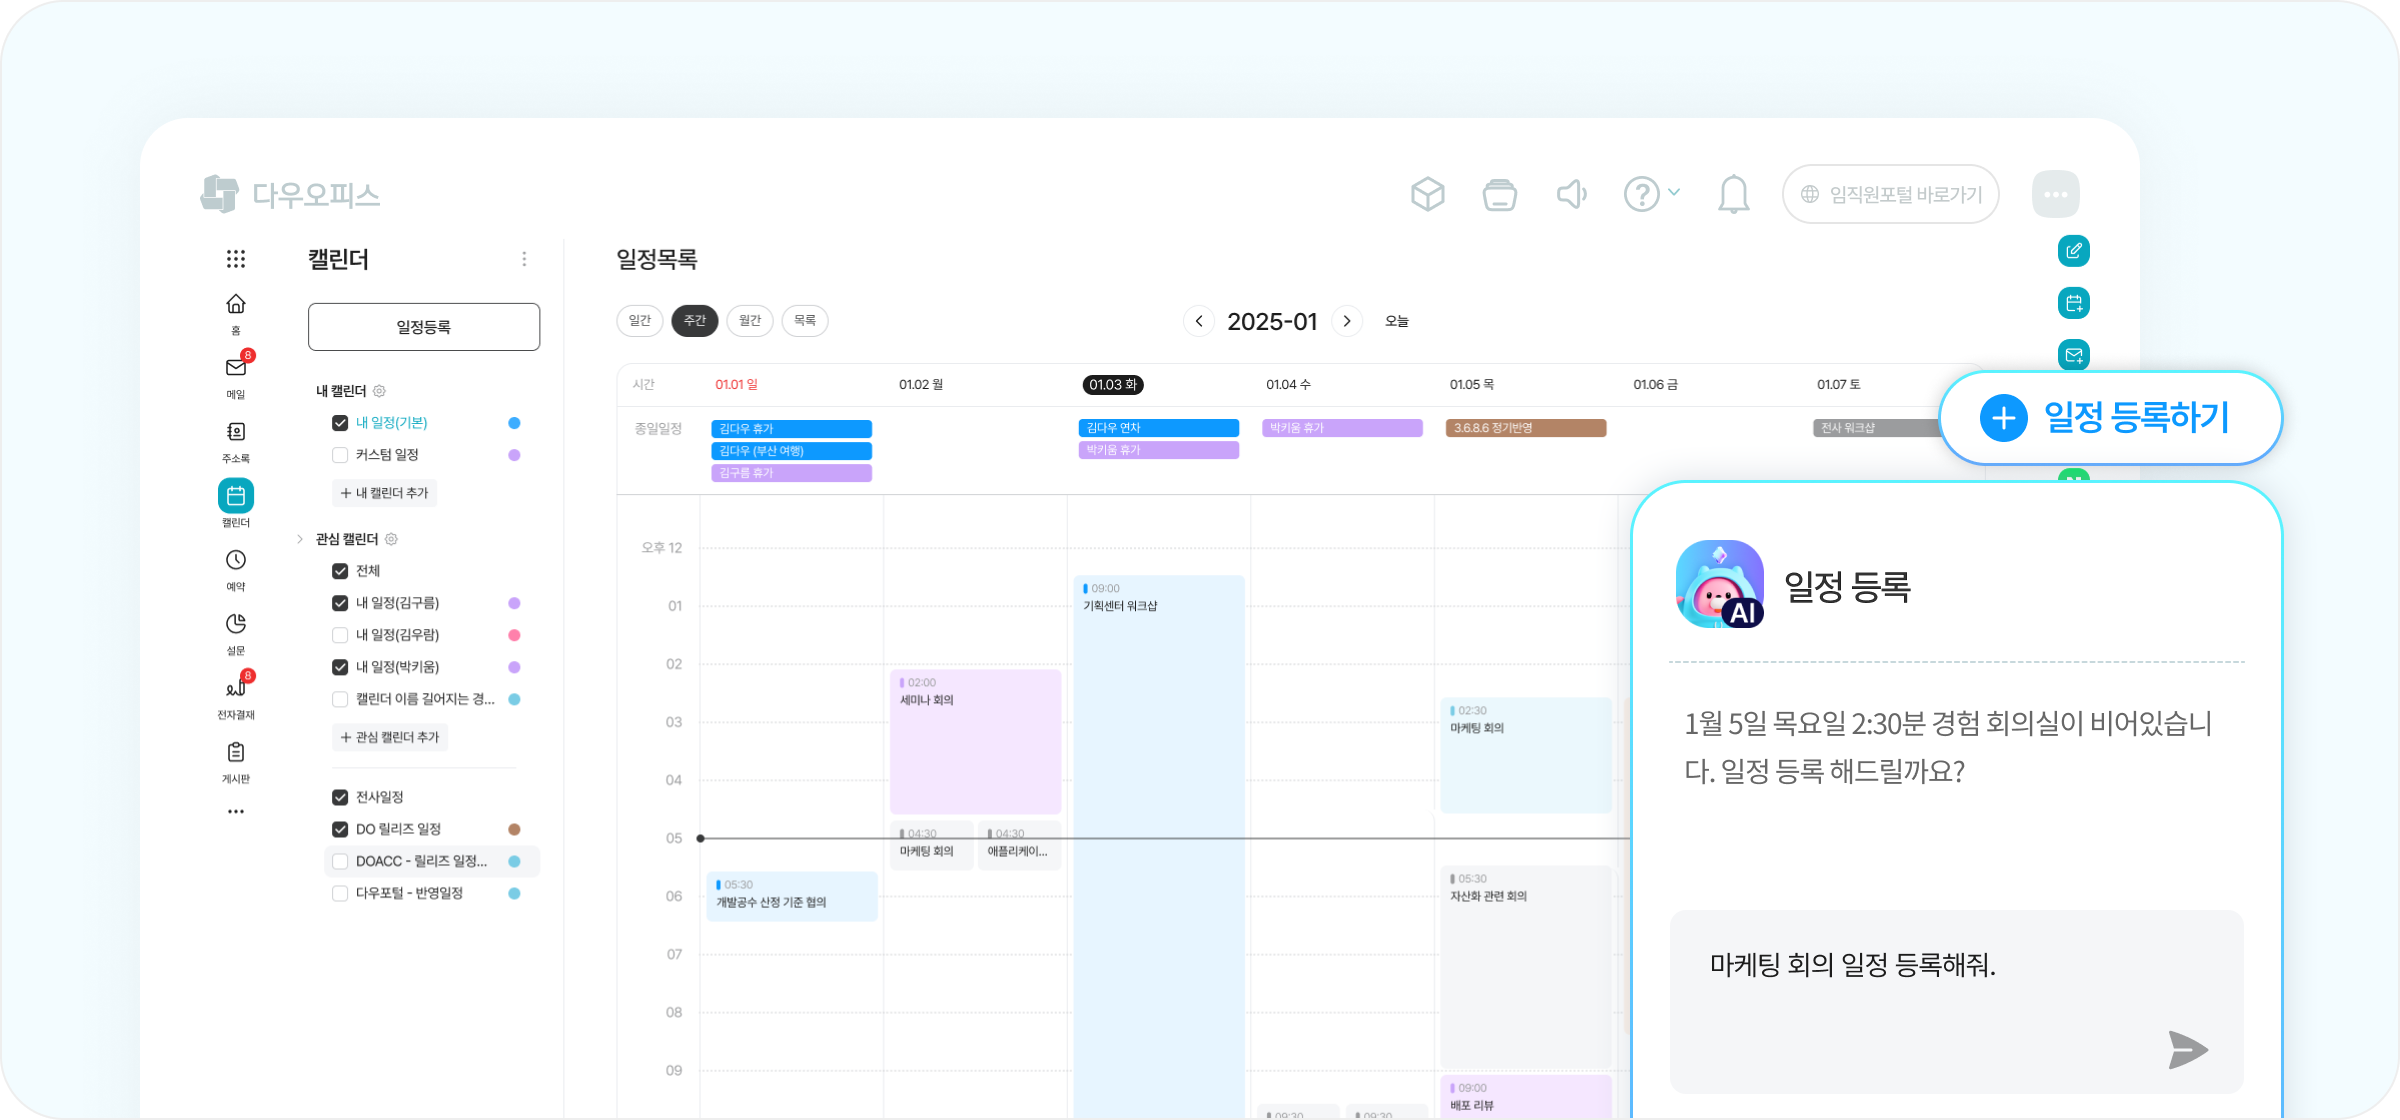Click the 일정등록 button
Image resolution: width=2400 pixels, height=1120 pixels.
pyautogui.click(x=424, y=327)
